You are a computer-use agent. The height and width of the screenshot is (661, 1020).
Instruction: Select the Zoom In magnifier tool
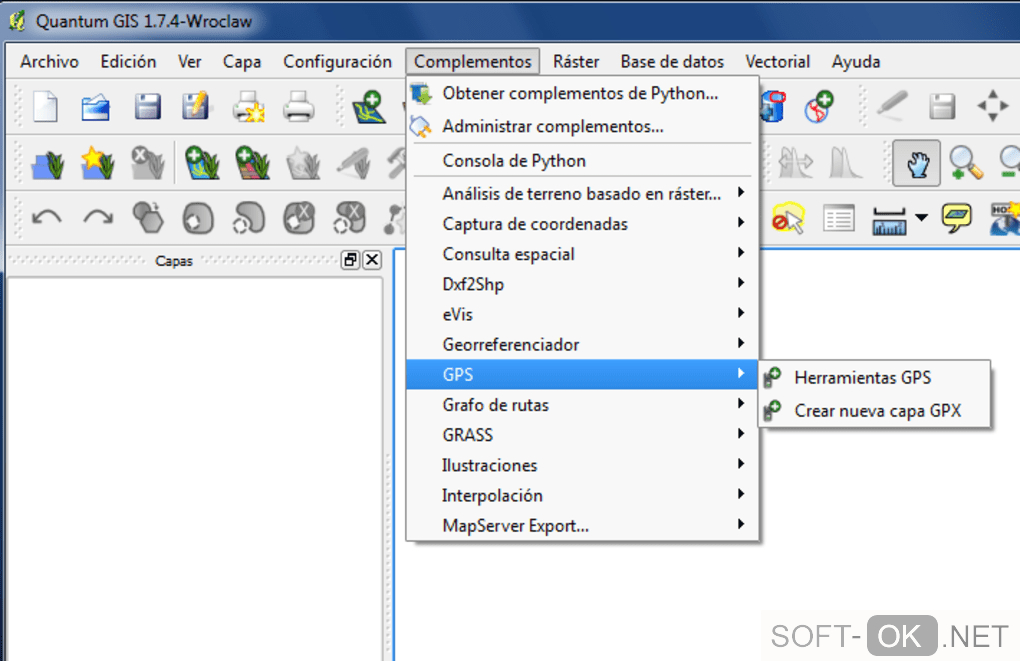[965, 163]
